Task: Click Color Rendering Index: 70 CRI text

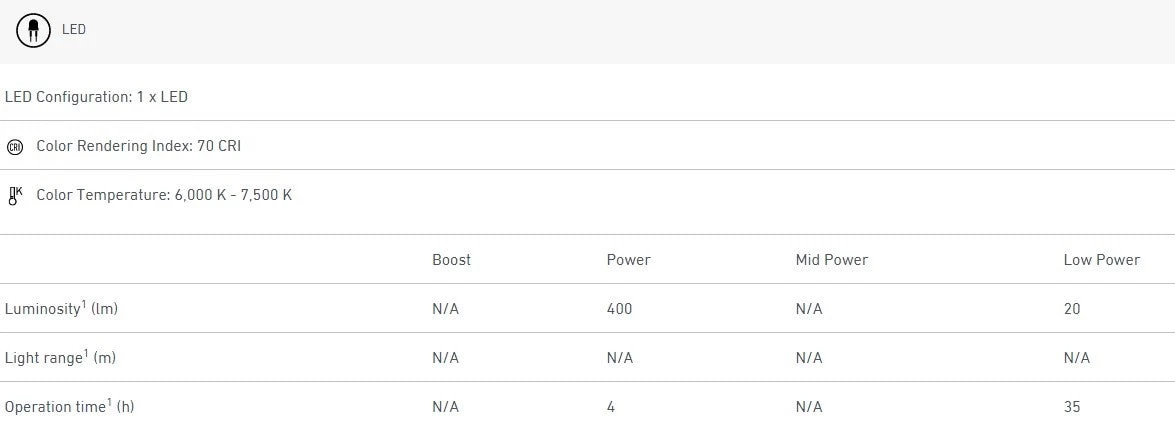Action: tap(138, 146)
